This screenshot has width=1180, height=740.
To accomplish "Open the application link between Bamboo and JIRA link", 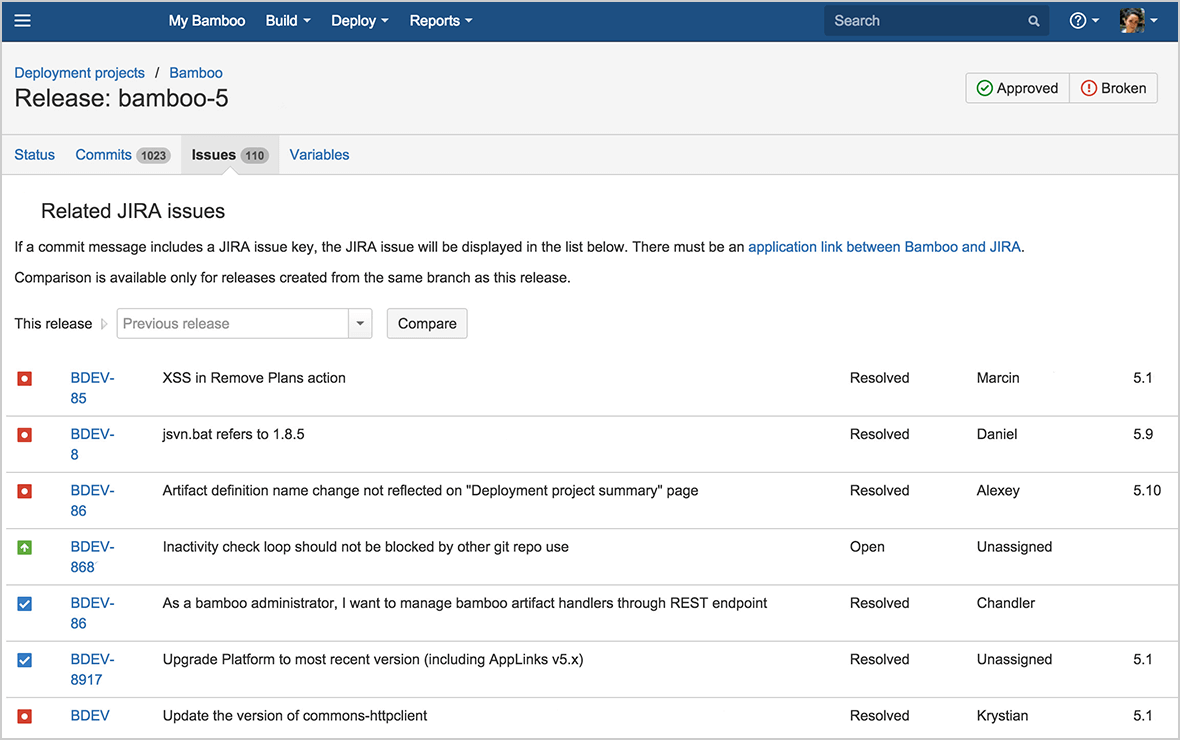I will 884,246.
